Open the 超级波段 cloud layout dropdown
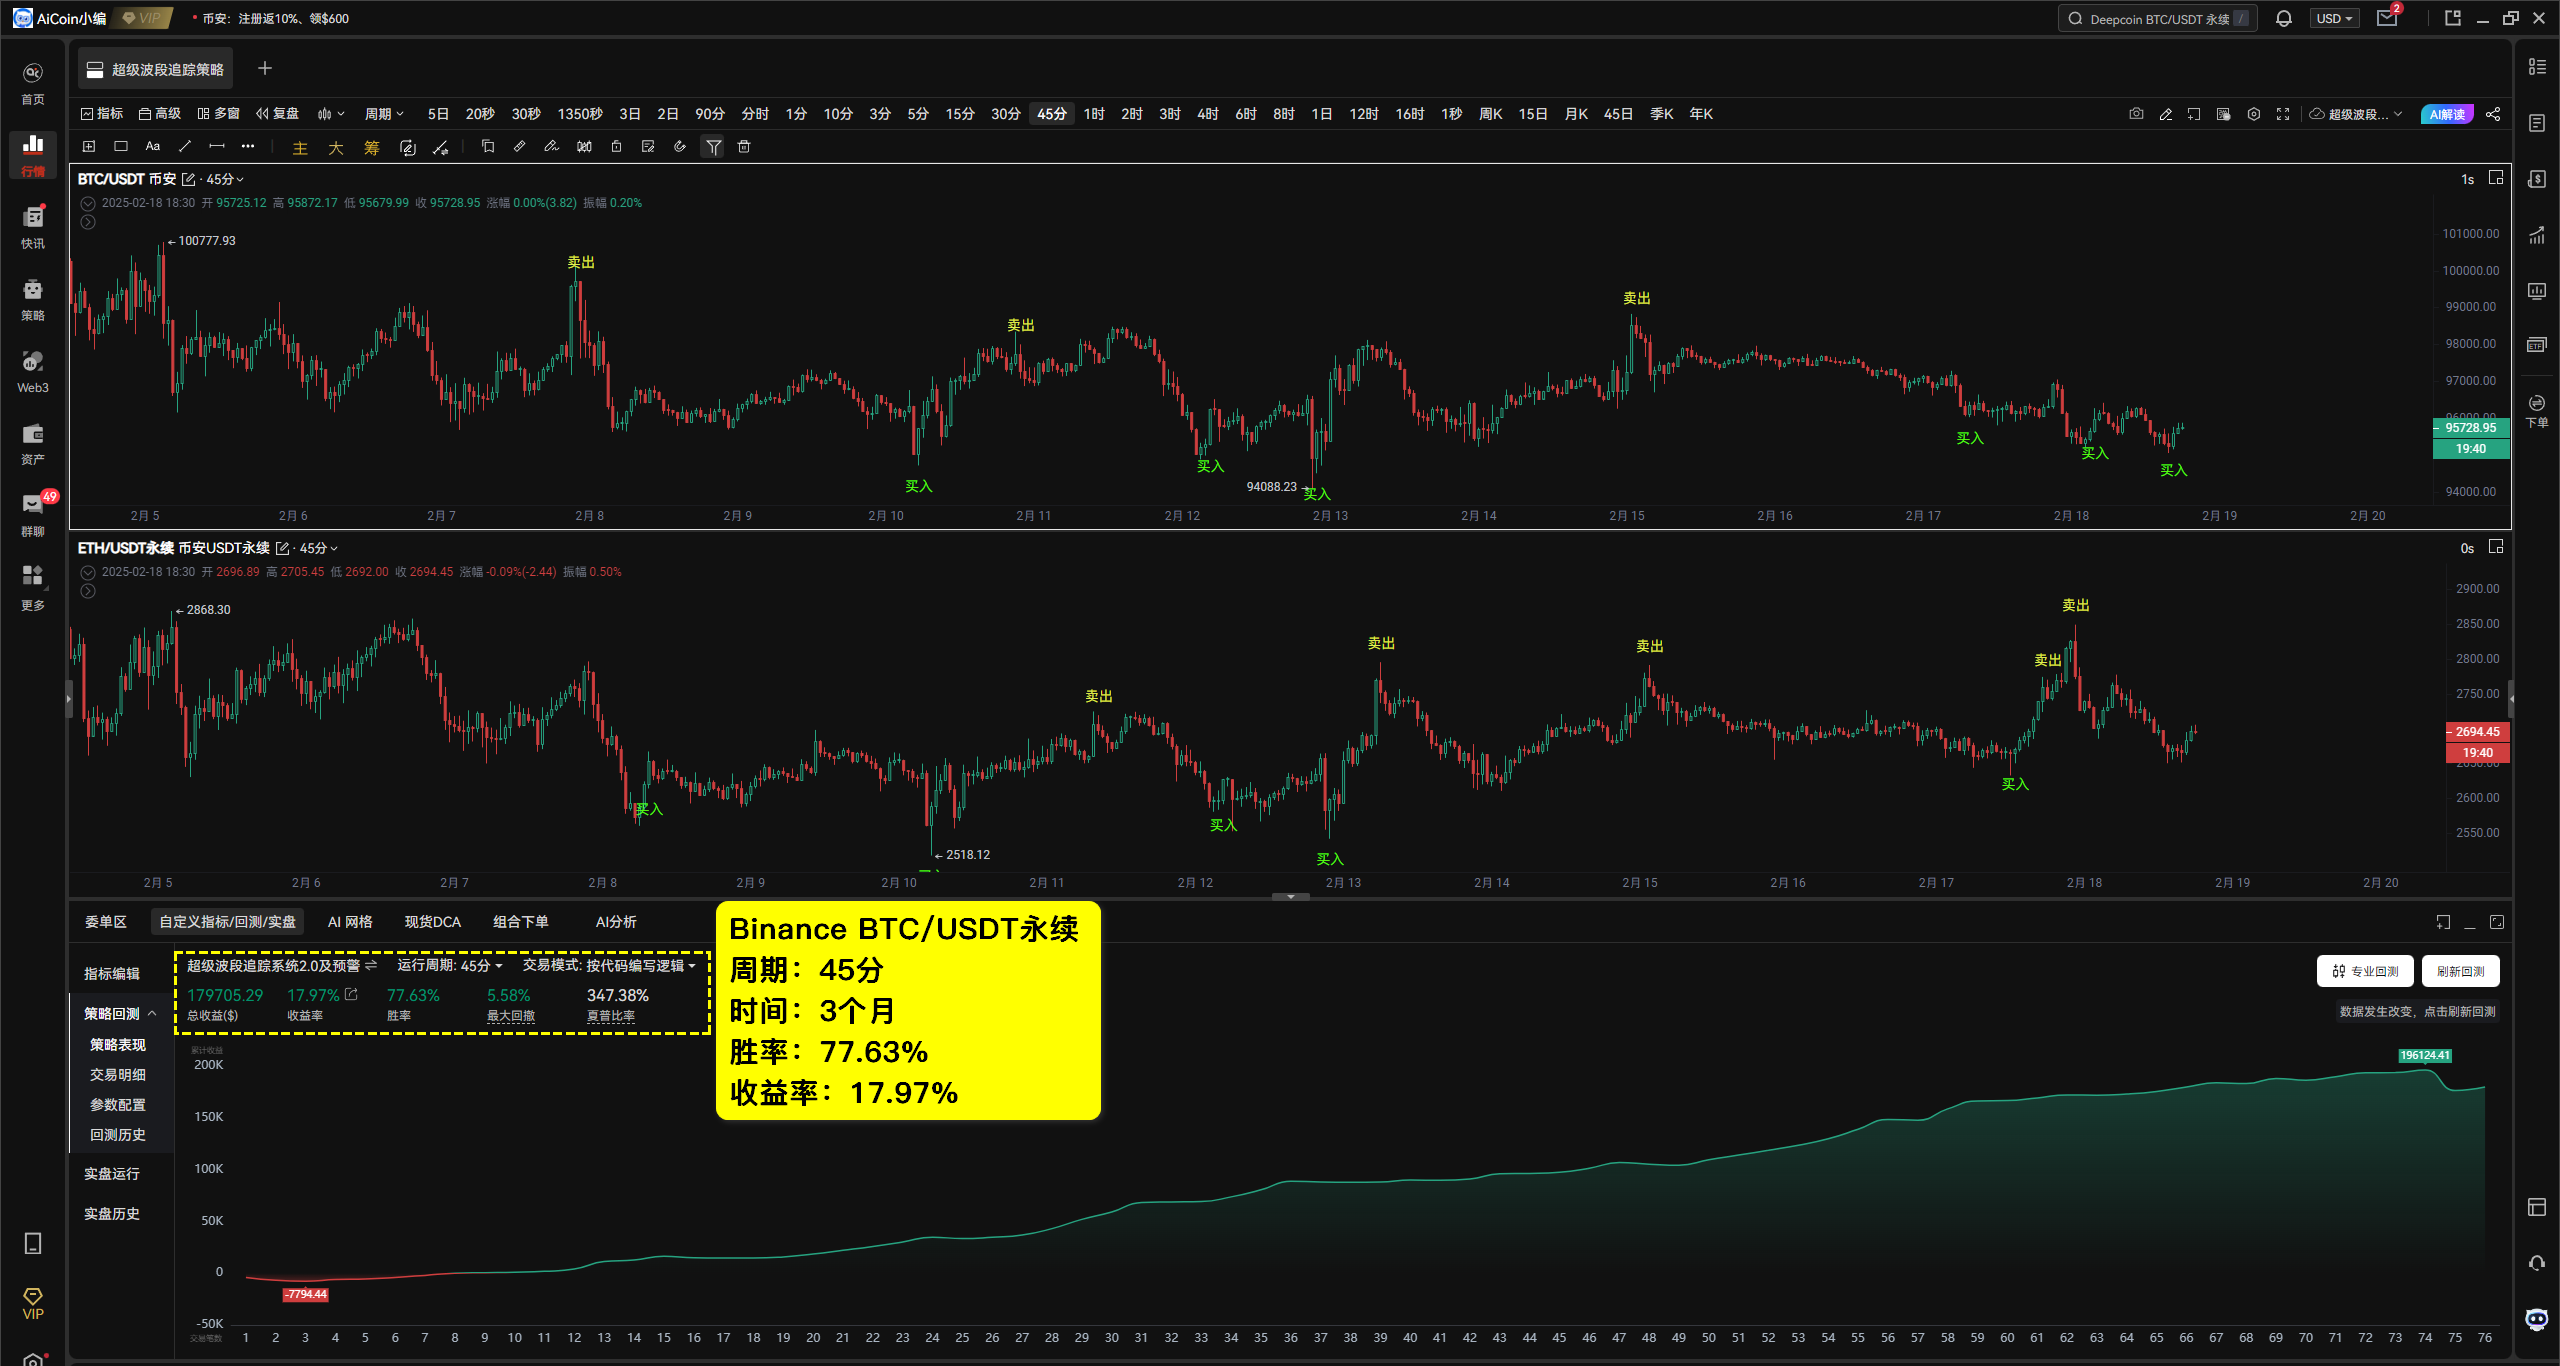 (x=2356, y=114)
